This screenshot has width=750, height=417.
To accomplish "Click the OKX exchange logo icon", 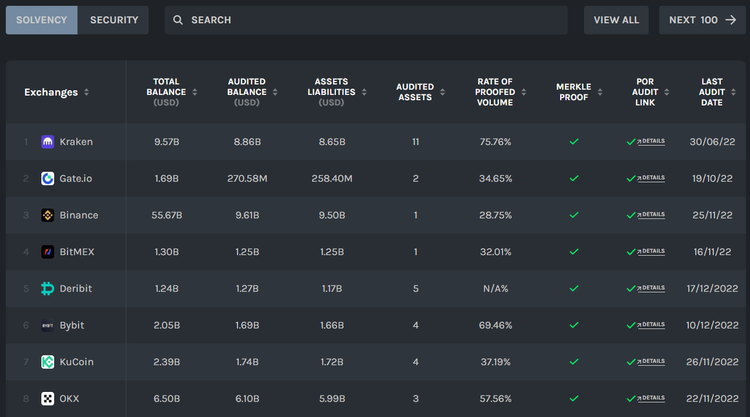I will tap(47, 398).
